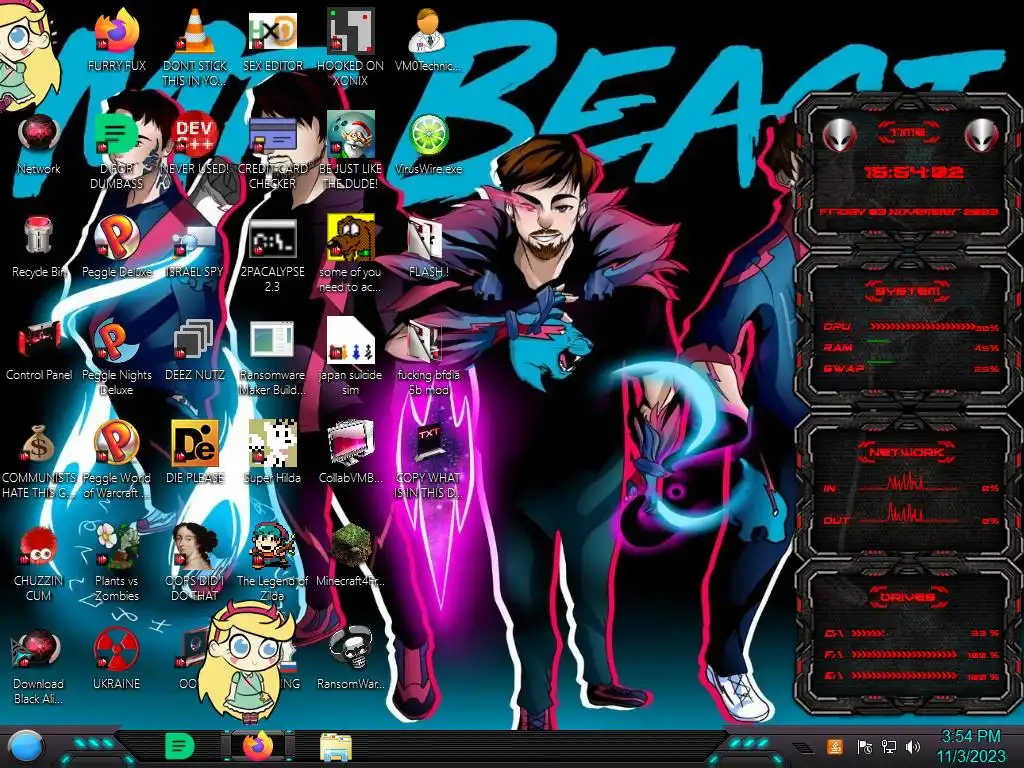1024x768 pixels.
Task: Open the network tray icon
Action: (x=888, y=746)
